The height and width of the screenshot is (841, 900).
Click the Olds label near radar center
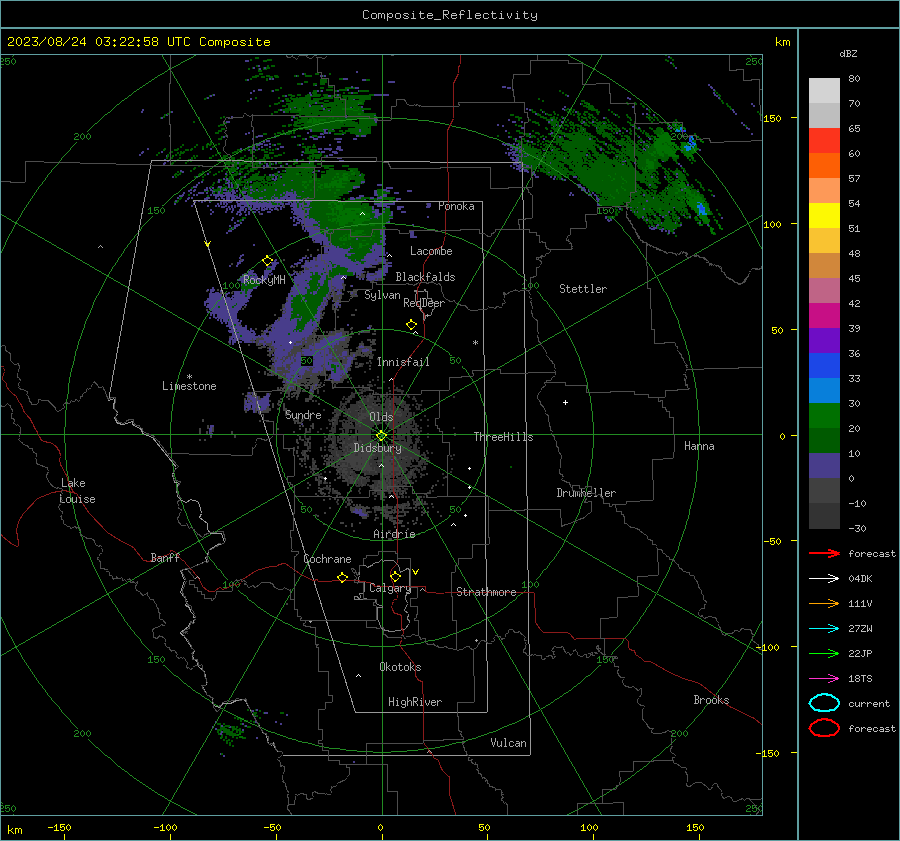(x=381, y=417)
